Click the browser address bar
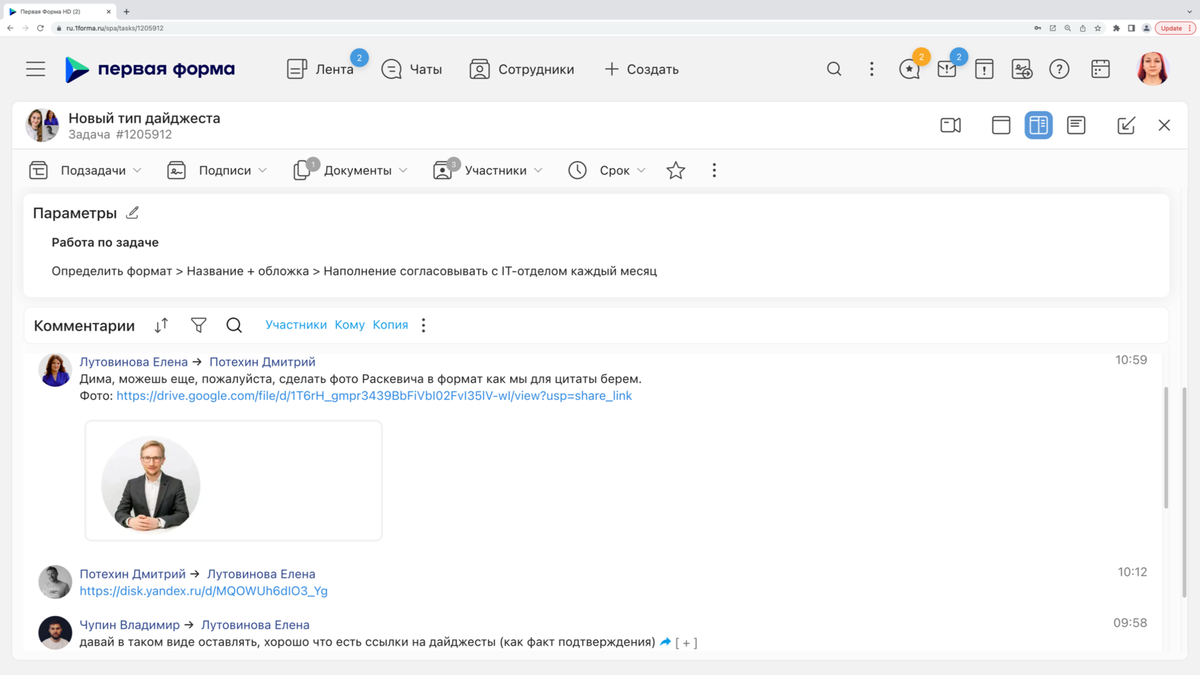The image size is (1200, 675). (540, 28)
